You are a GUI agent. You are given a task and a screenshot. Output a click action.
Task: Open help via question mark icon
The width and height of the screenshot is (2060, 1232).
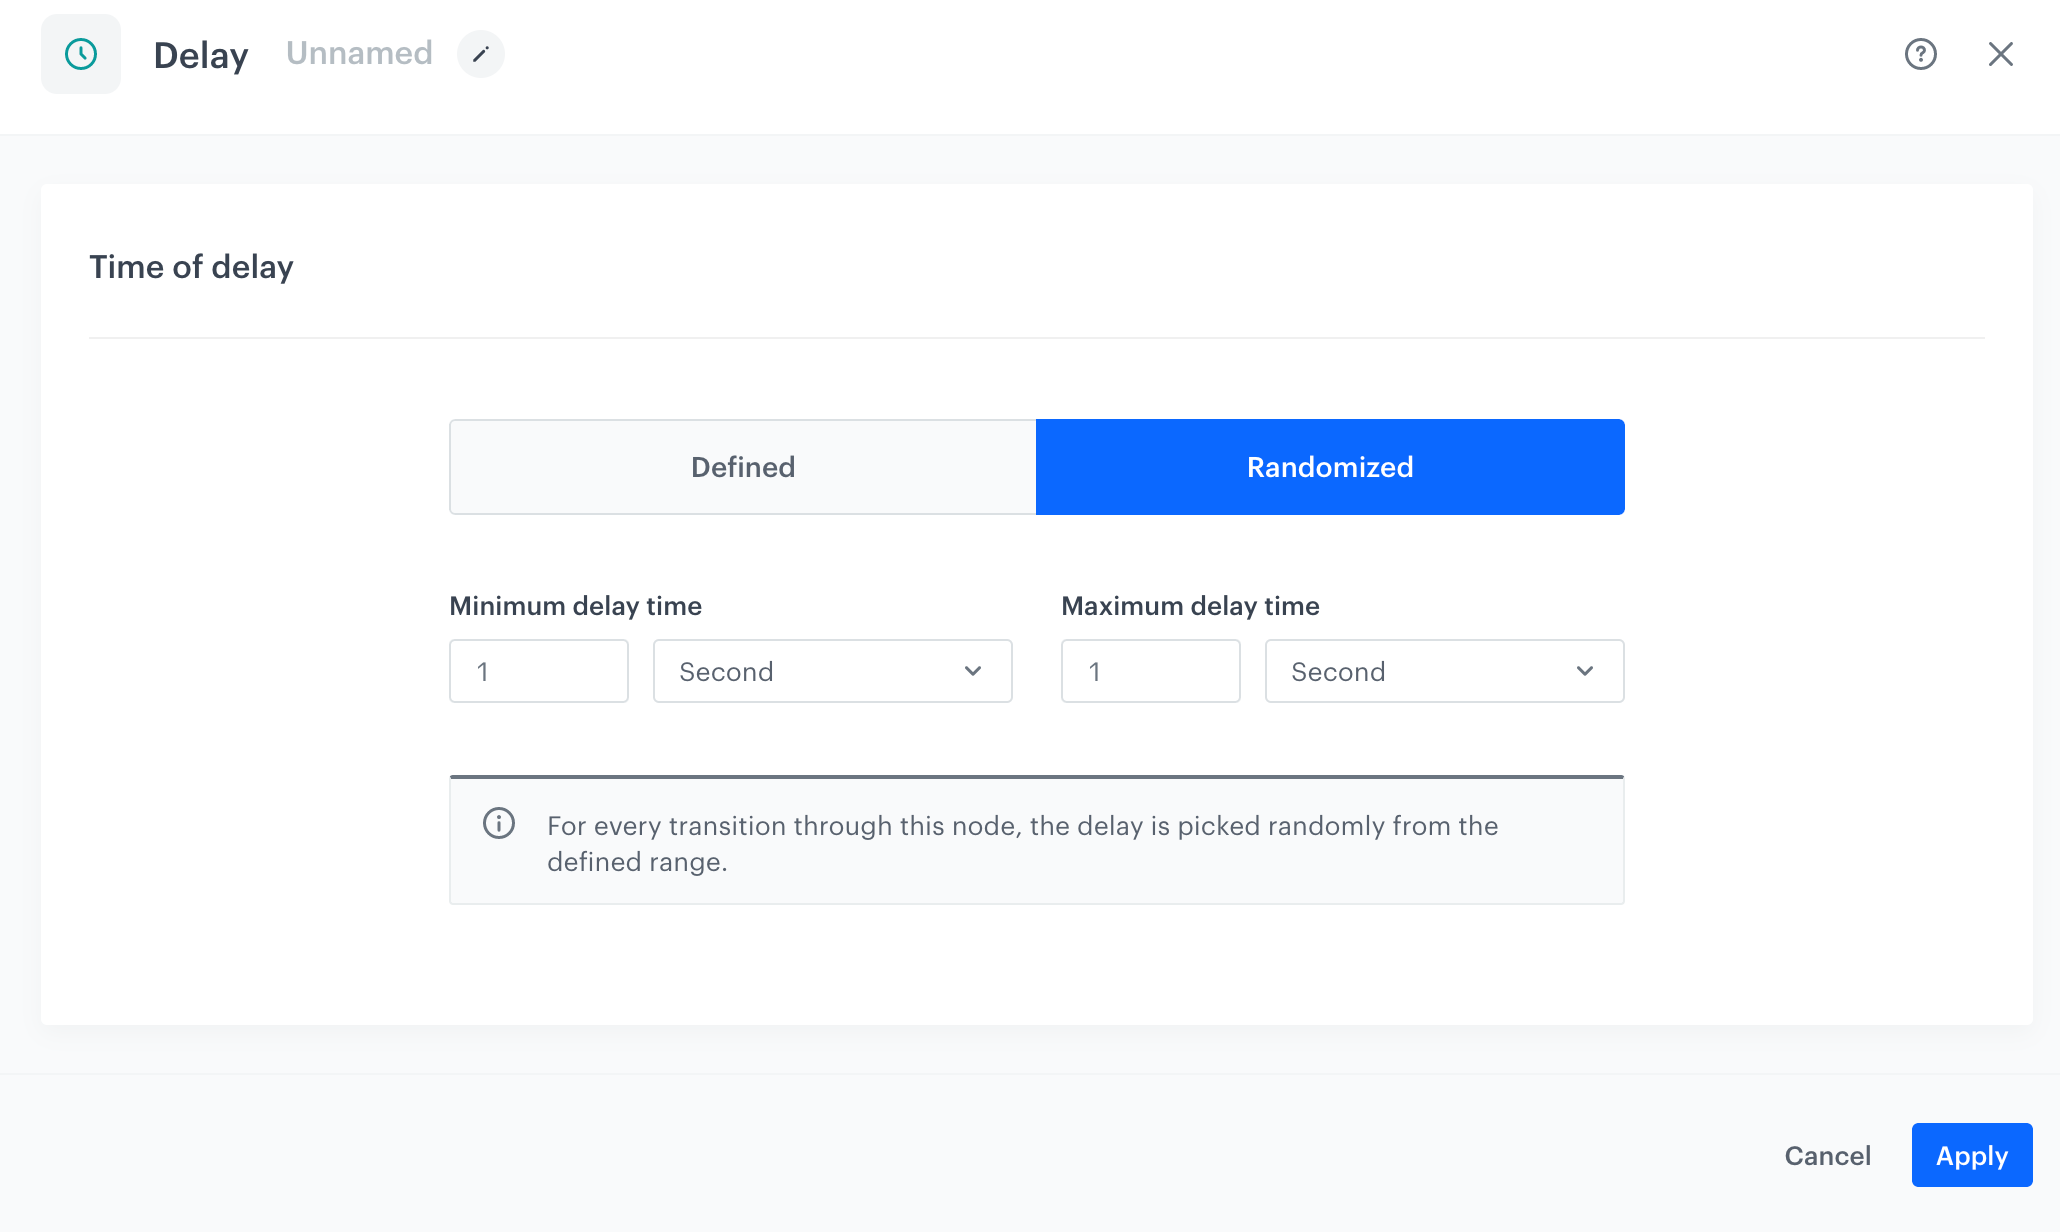click(1920, 54)
